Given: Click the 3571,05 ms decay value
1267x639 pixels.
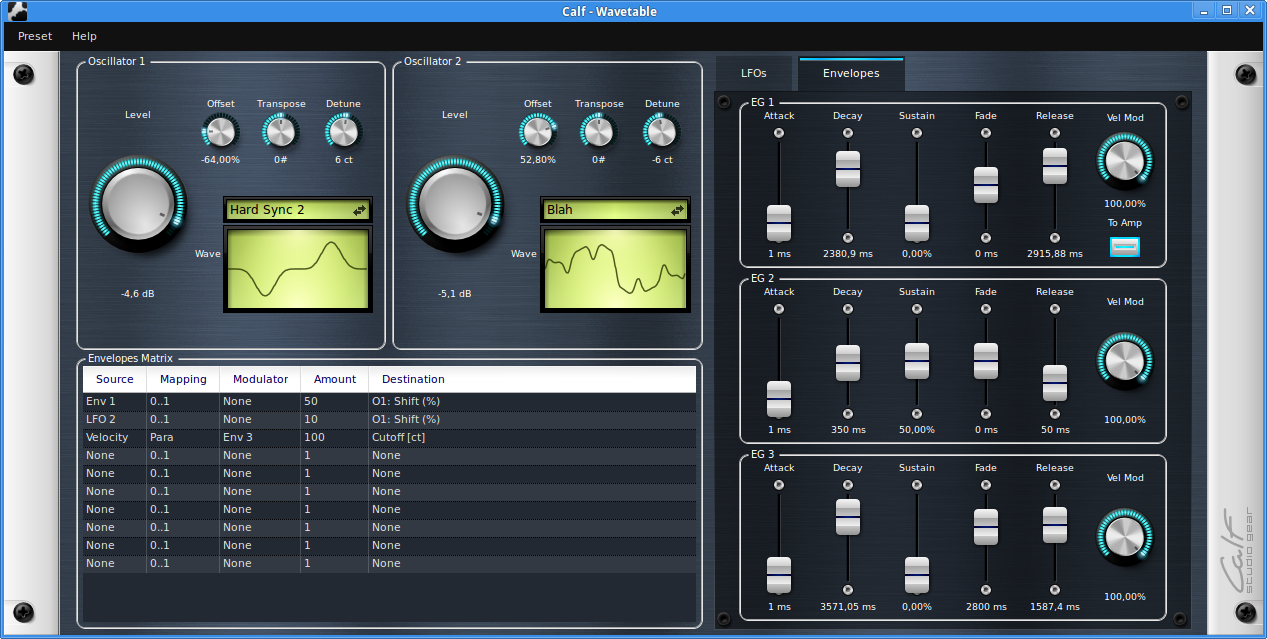Looking at the screenshot, I should 848,607.
